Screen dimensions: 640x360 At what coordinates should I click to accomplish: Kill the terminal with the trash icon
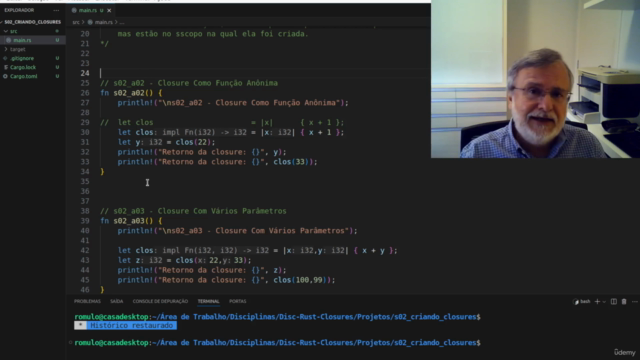click(x=624, y=302)
